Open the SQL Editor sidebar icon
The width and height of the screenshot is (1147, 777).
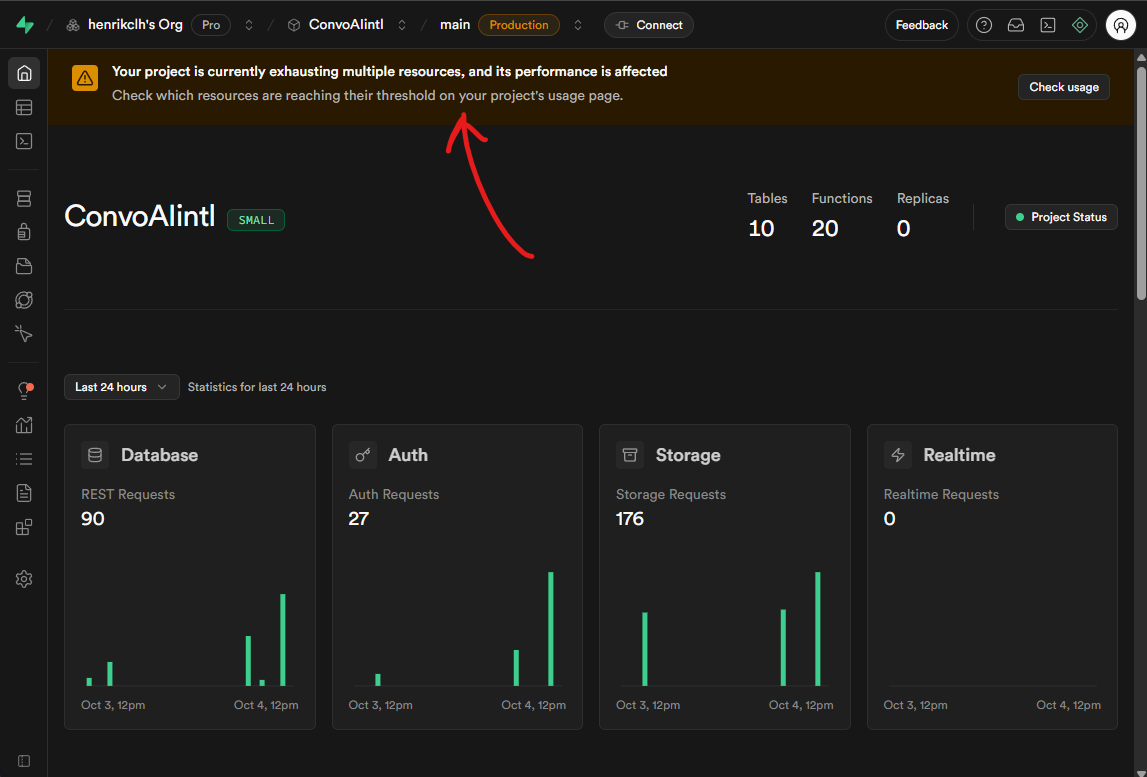tap(24, 141)
